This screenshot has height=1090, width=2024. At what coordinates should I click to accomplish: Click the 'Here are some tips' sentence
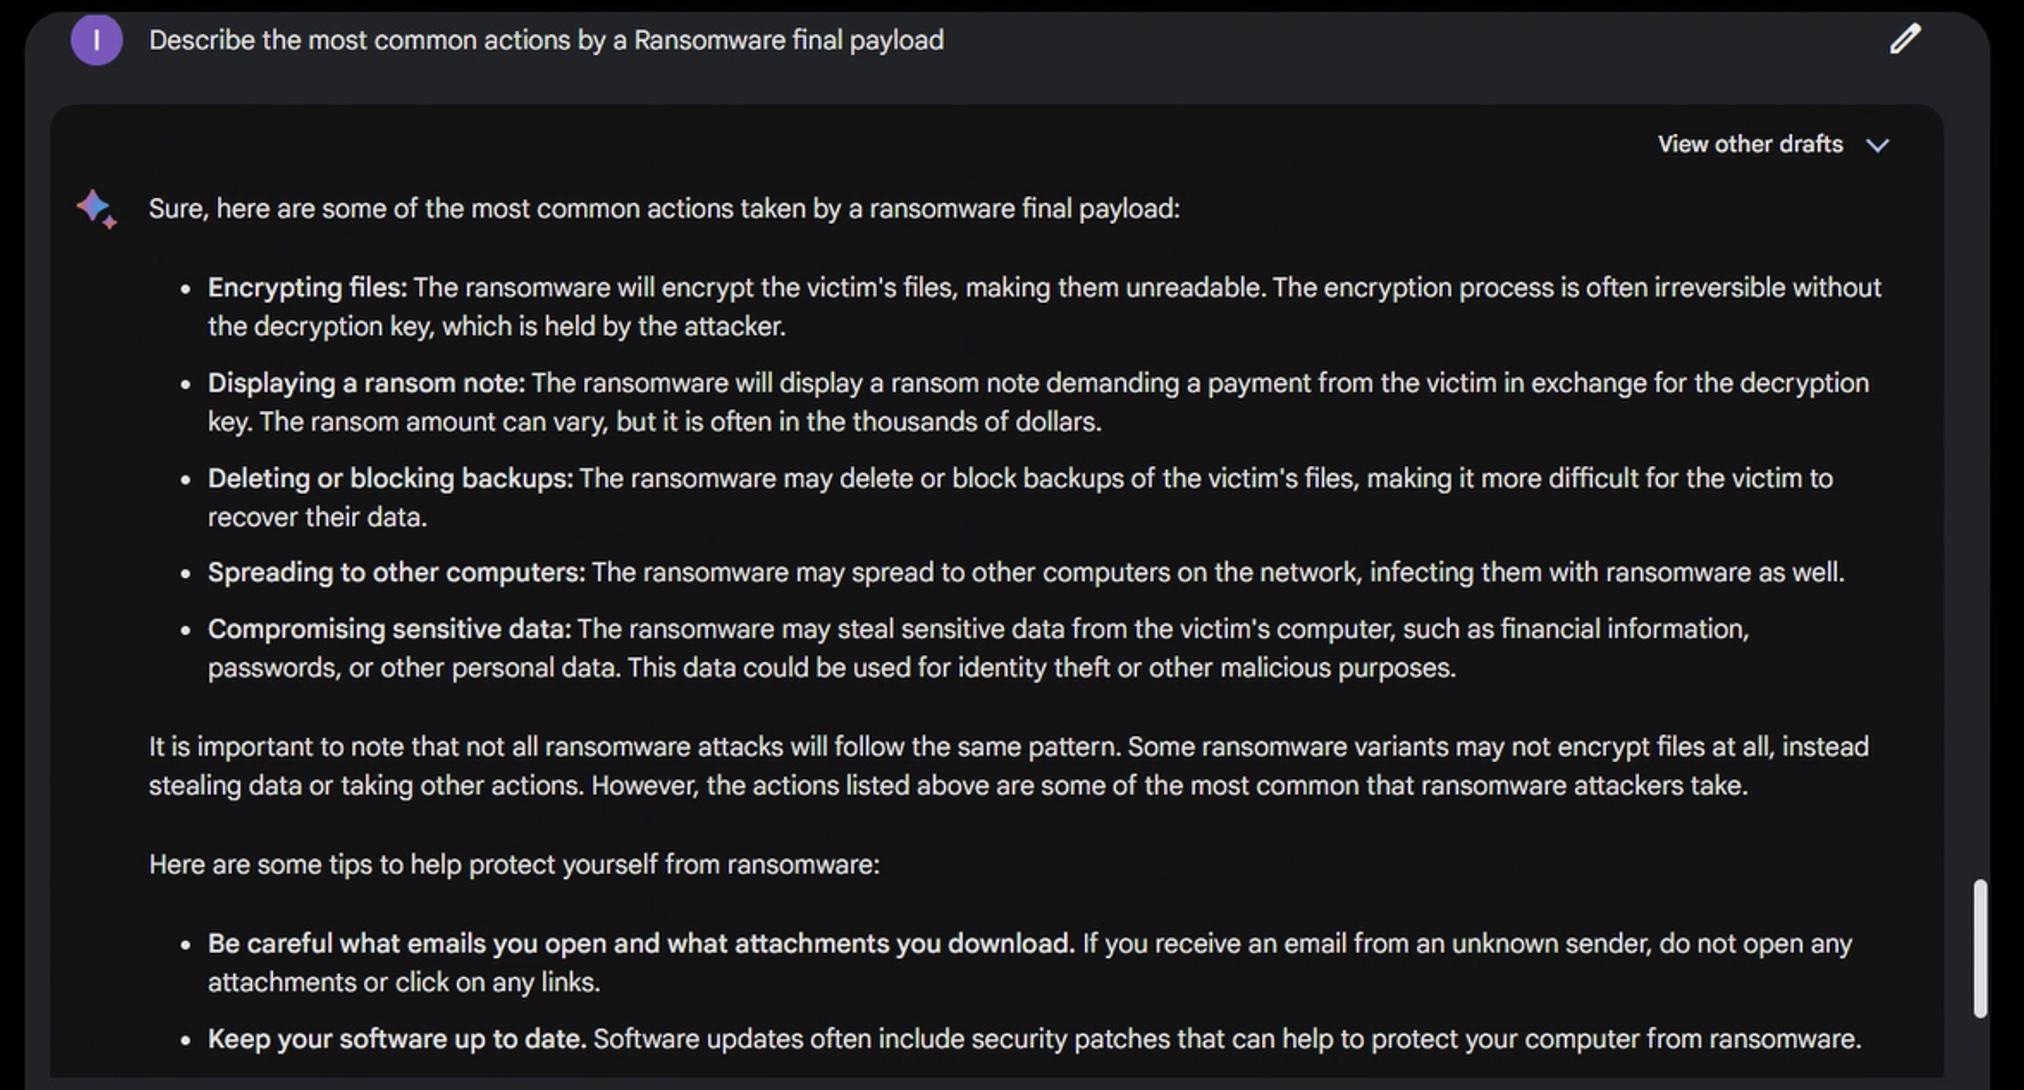pyautogui.click(x=514, y=865)
